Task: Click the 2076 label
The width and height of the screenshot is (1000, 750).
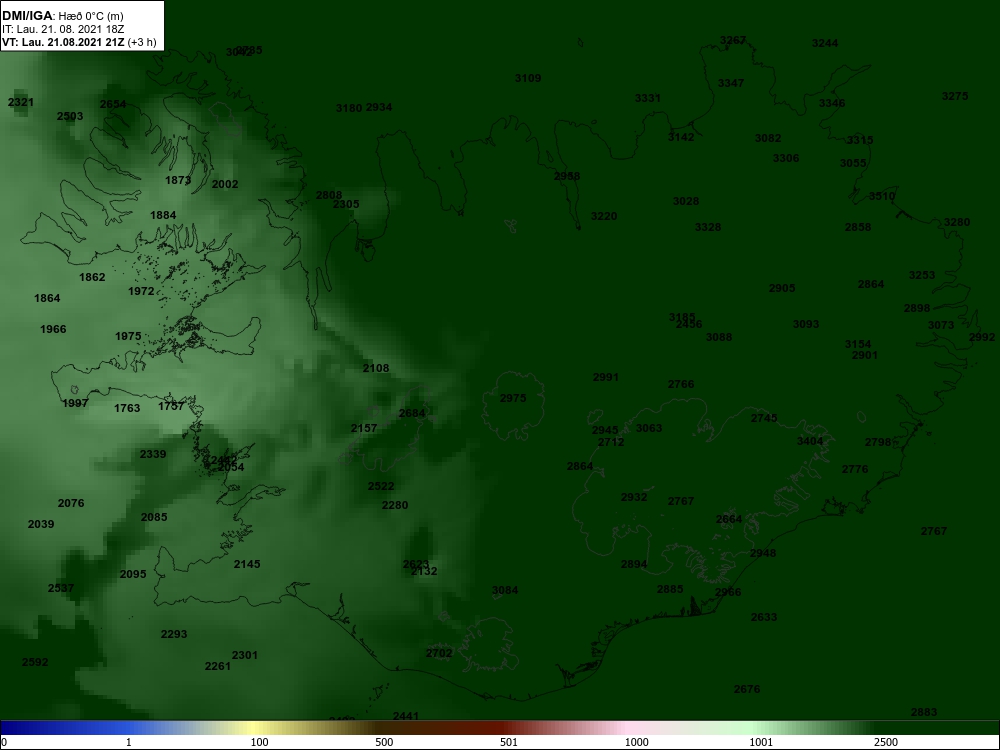Action: tap(71, 503)
